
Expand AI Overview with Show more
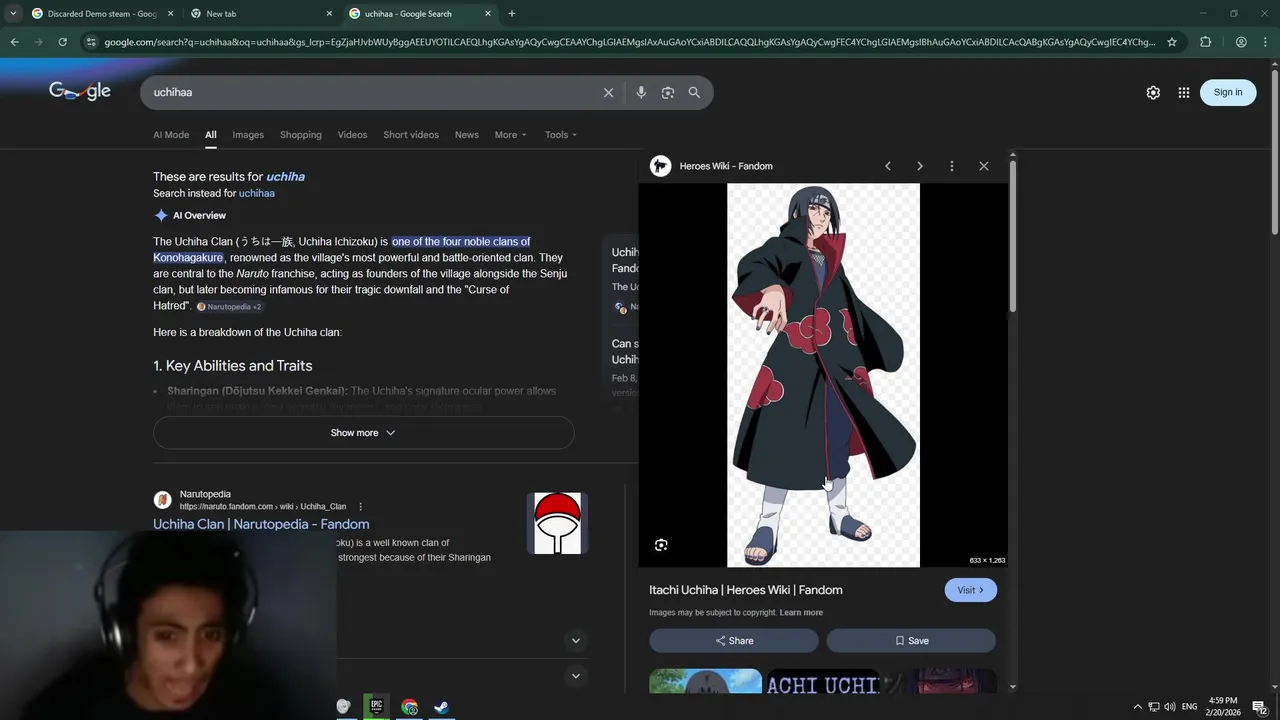[x=364, y=433]
